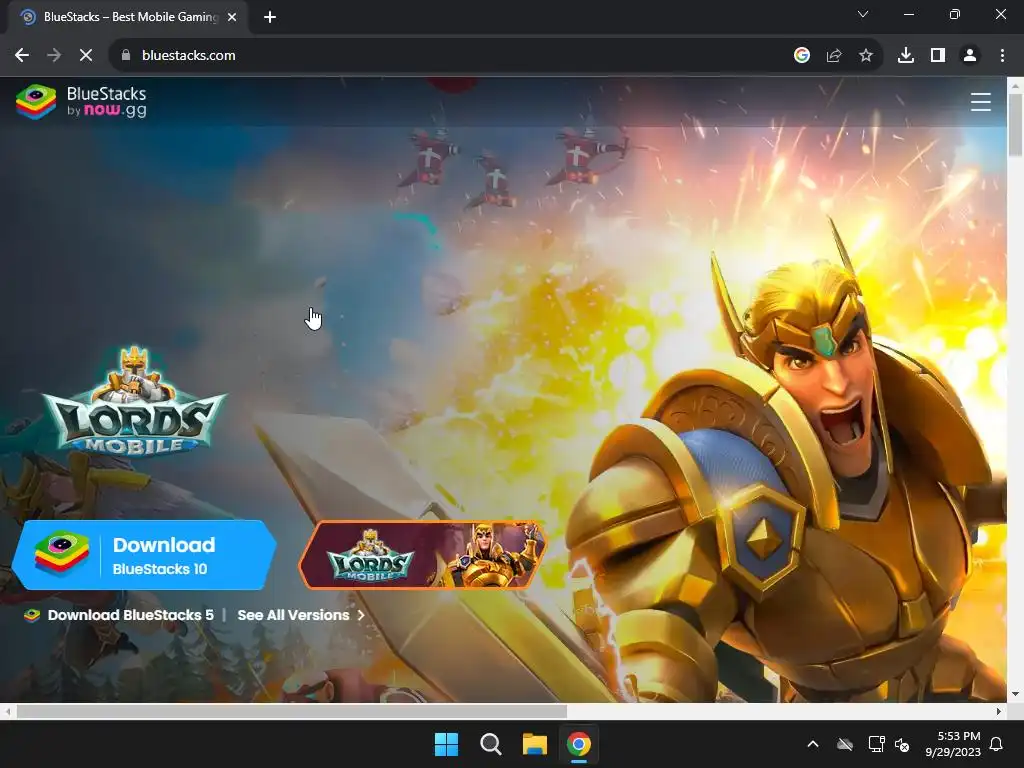Open the Lords Mobile game banner
The width and height of the screenshot is (1024, 768).
click(422, 555)
